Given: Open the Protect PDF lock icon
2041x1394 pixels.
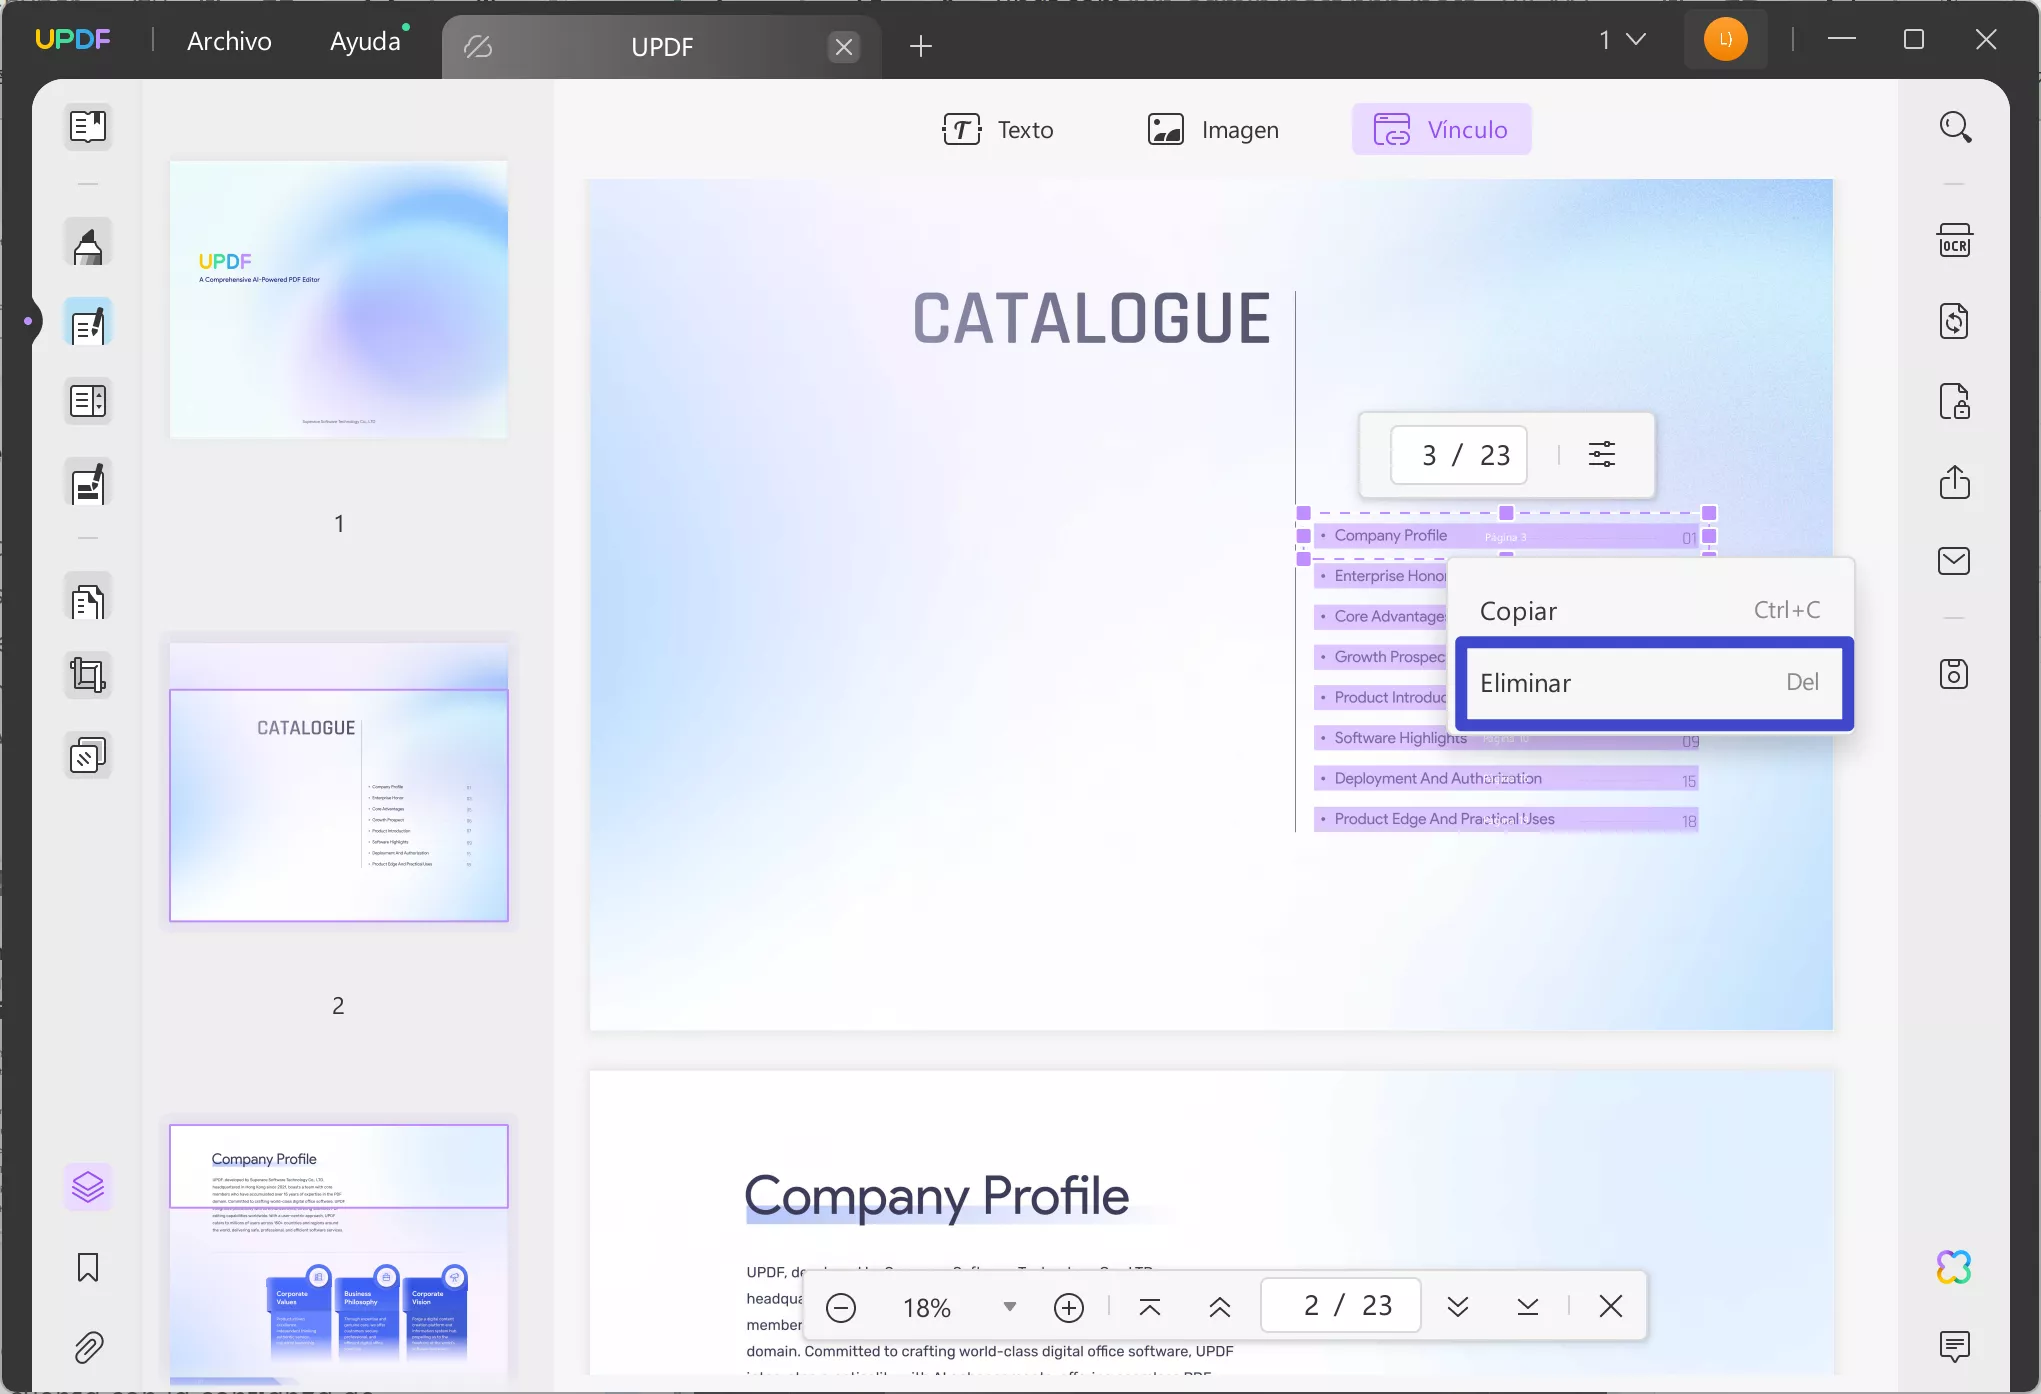Looking at the screenshot, I should pos(1955,401).
